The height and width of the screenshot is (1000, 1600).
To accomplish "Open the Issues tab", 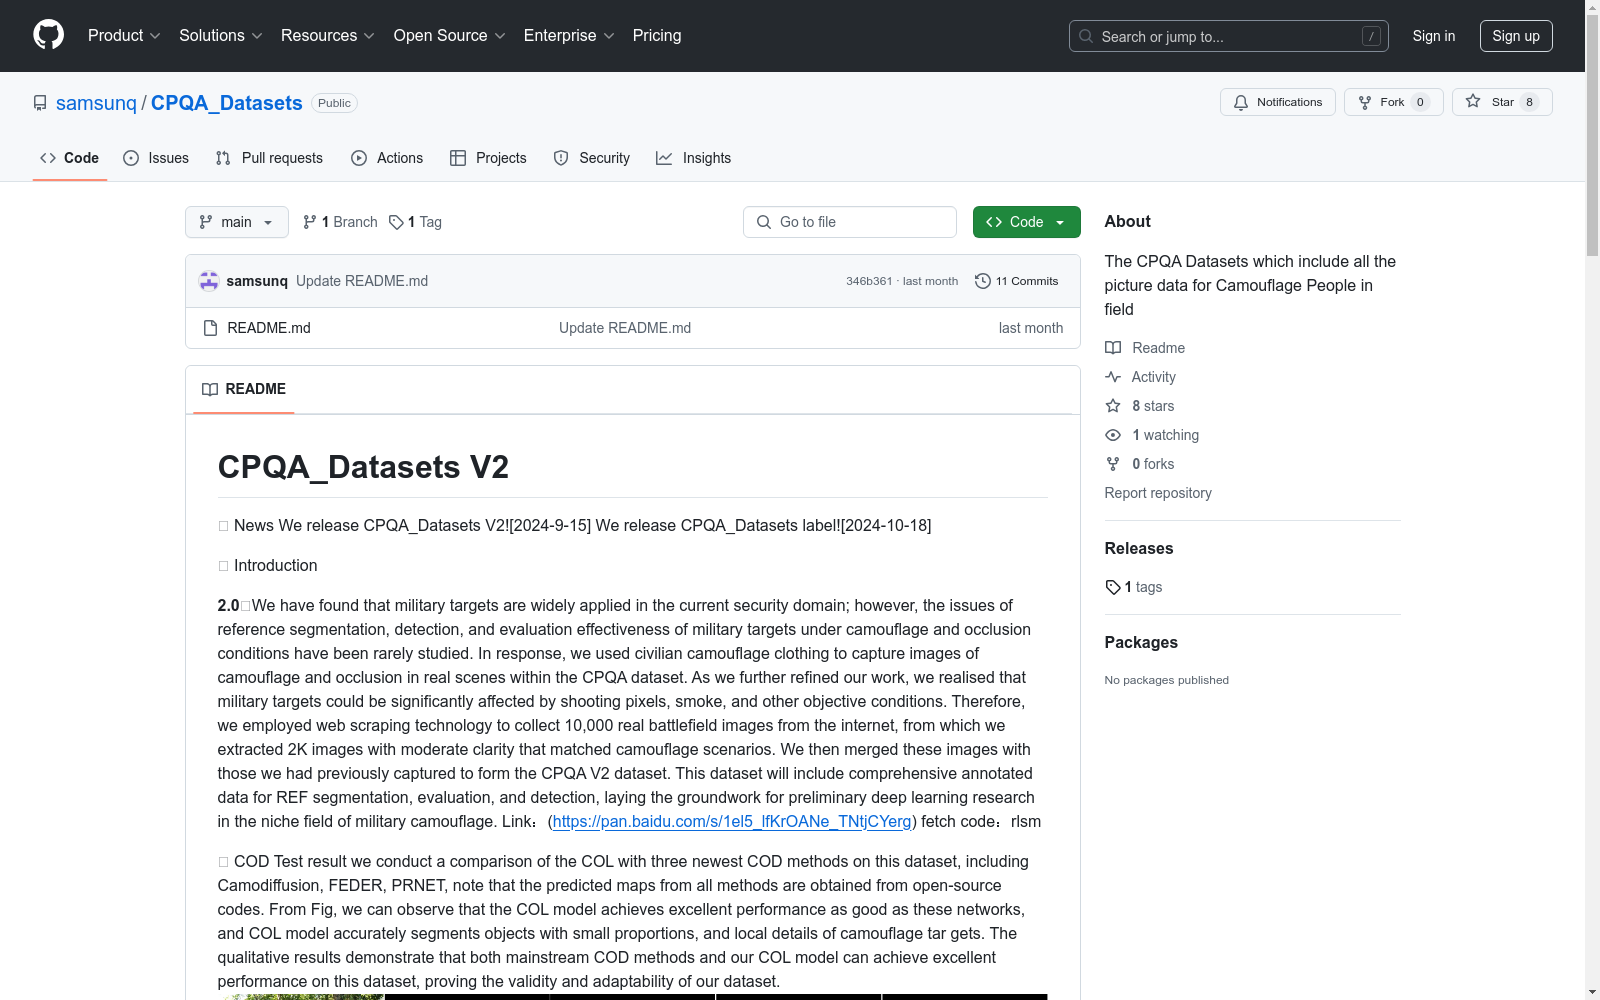I will coord(156,158).
